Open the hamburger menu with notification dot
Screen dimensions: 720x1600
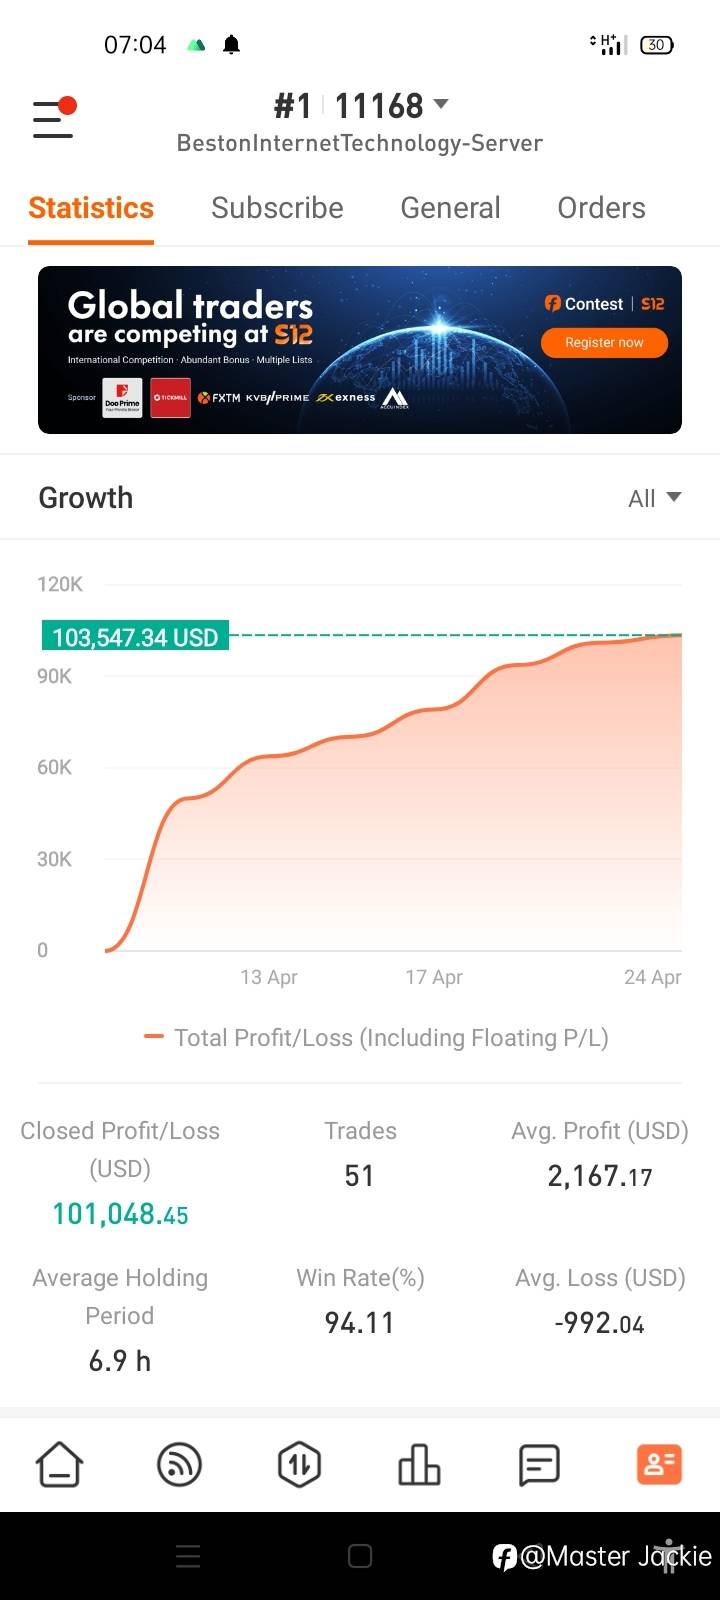coord(54,119)
